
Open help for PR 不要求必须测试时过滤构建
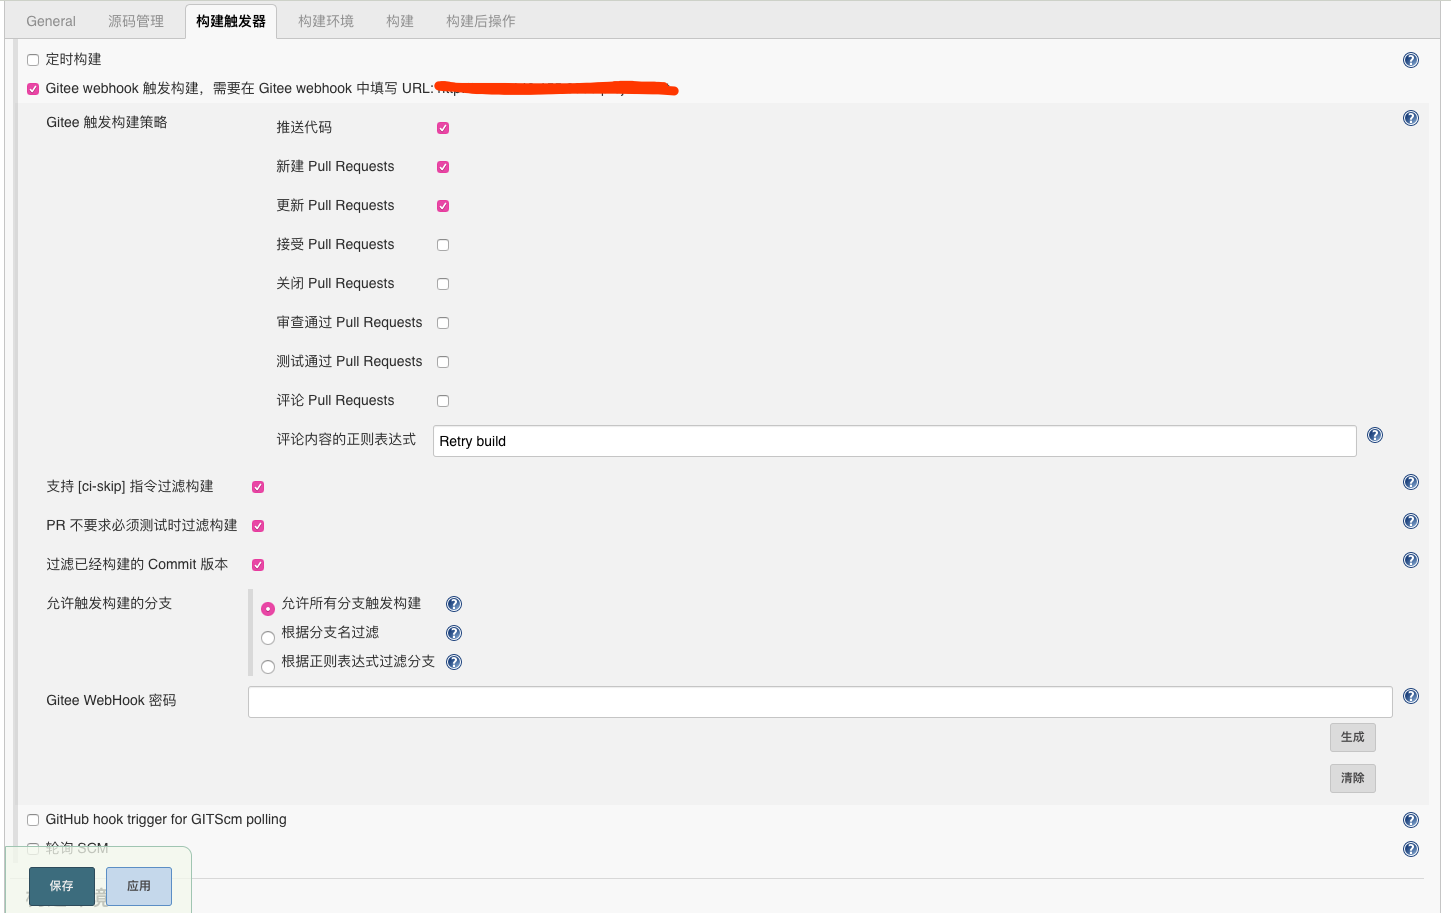click(x=1410, y=521)
